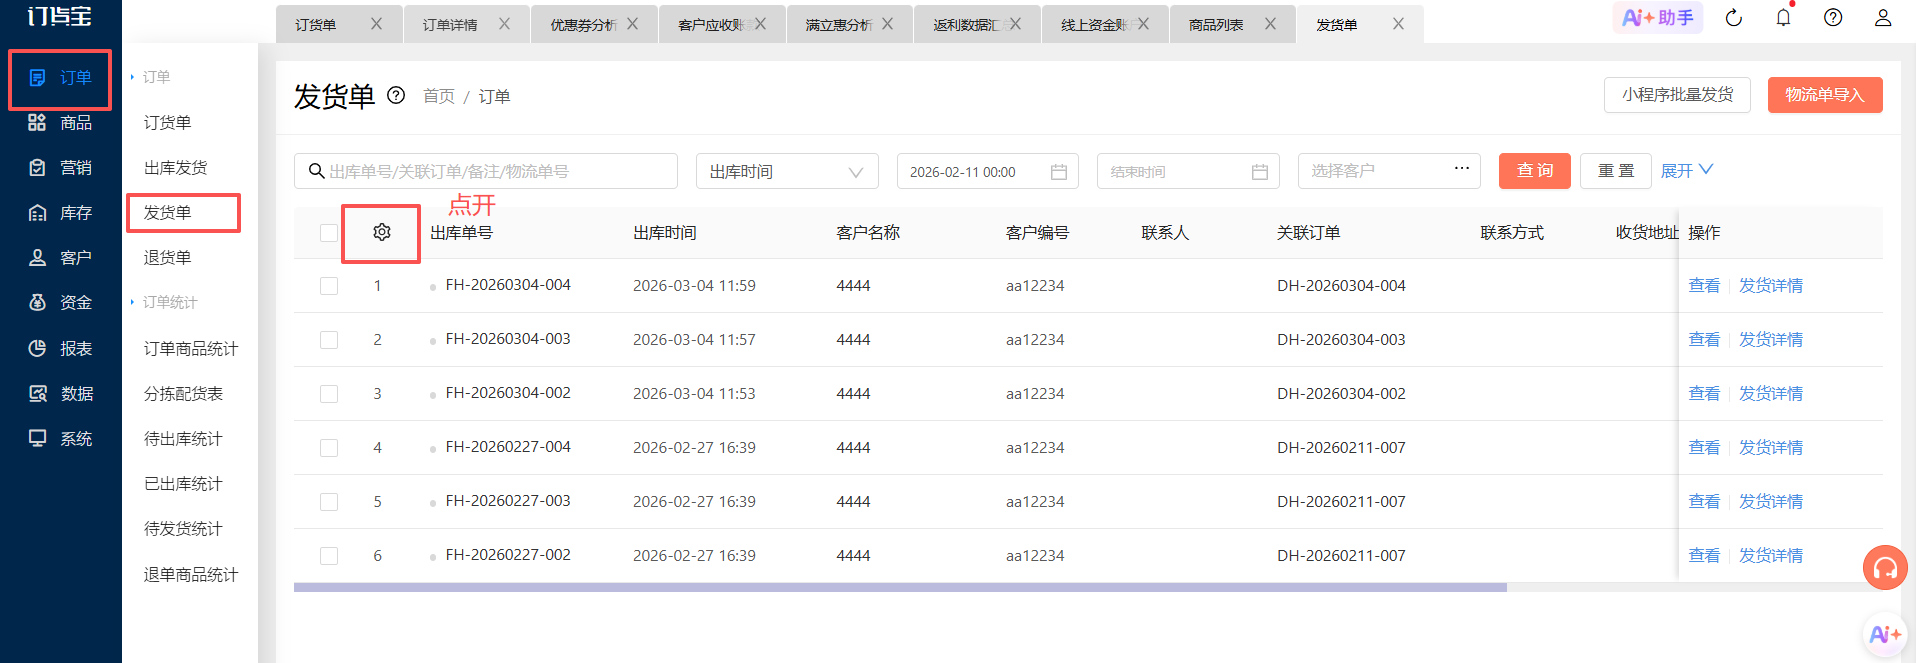This screenshot has width=1916, height=663.
Task: Open the help question mark icon in header
Action: point(1833,18)
